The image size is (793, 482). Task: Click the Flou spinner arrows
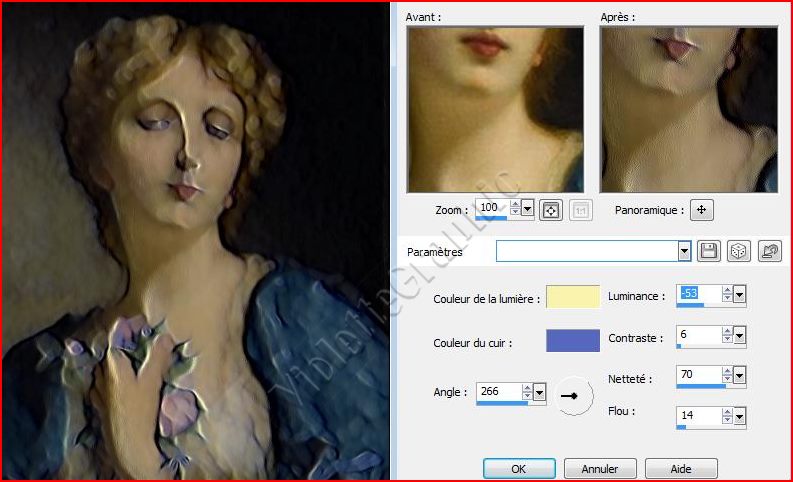727,416
